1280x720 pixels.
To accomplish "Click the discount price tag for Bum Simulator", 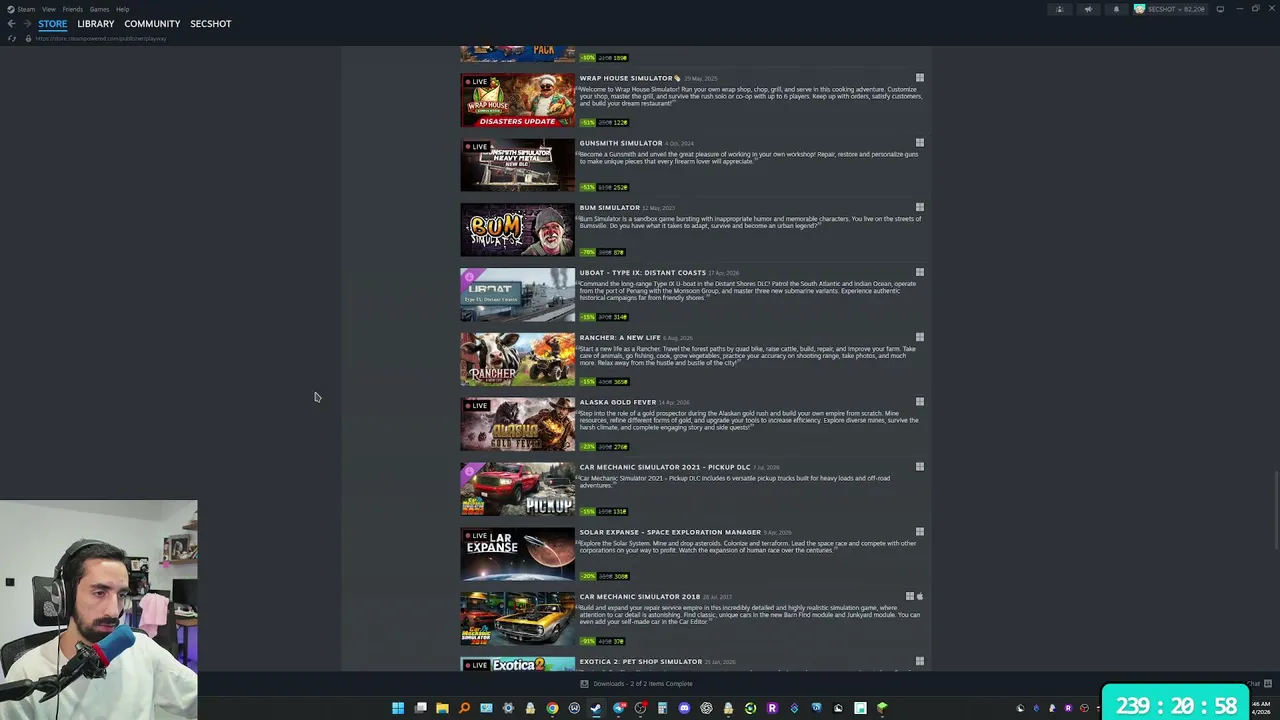I will click(602, 252).
